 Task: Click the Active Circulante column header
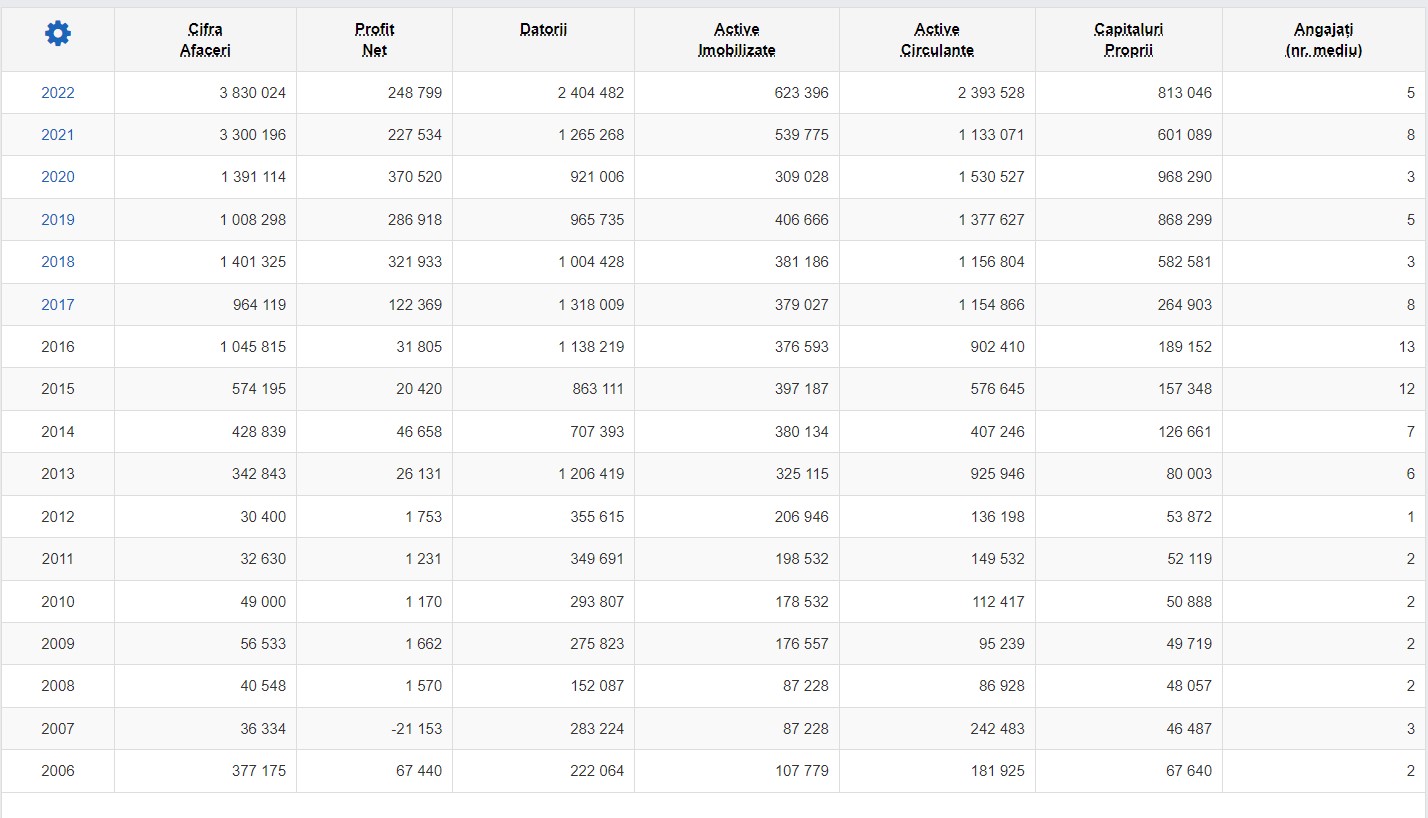coord(937,40)
